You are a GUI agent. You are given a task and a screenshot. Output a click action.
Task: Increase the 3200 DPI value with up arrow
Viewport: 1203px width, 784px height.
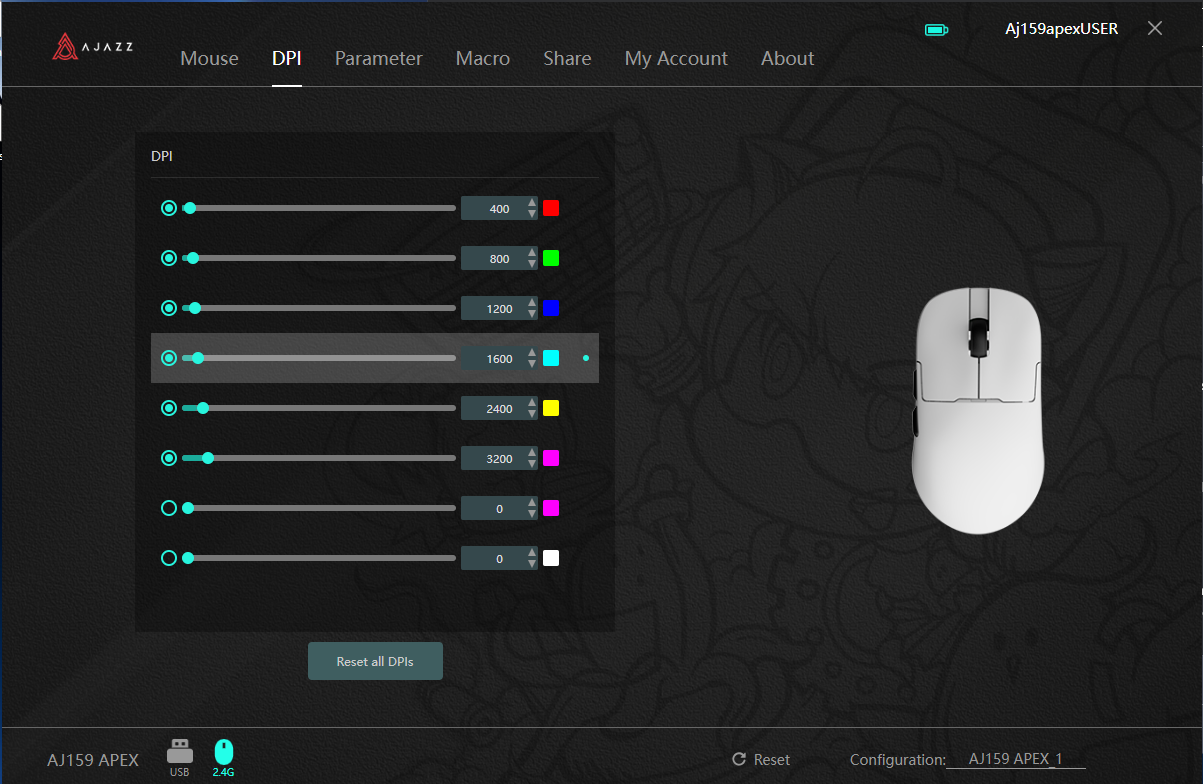tap(532, 453)
